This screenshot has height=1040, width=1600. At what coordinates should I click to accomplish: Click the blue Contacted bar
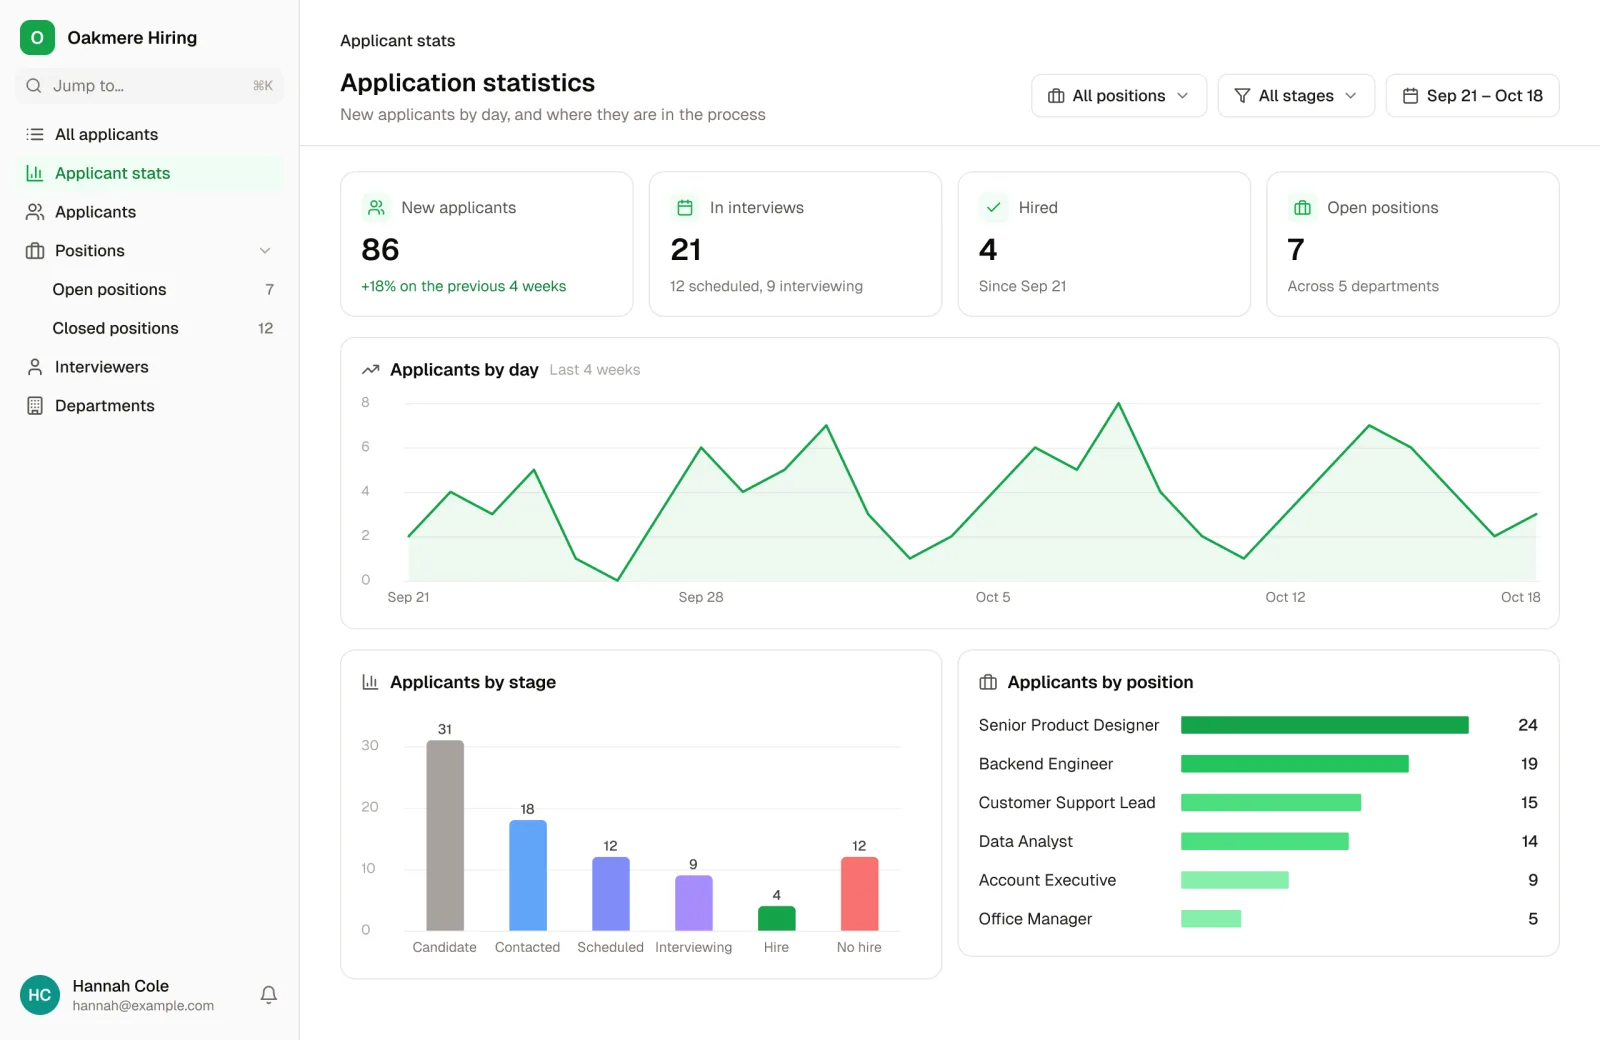click(x=528, y=876)
